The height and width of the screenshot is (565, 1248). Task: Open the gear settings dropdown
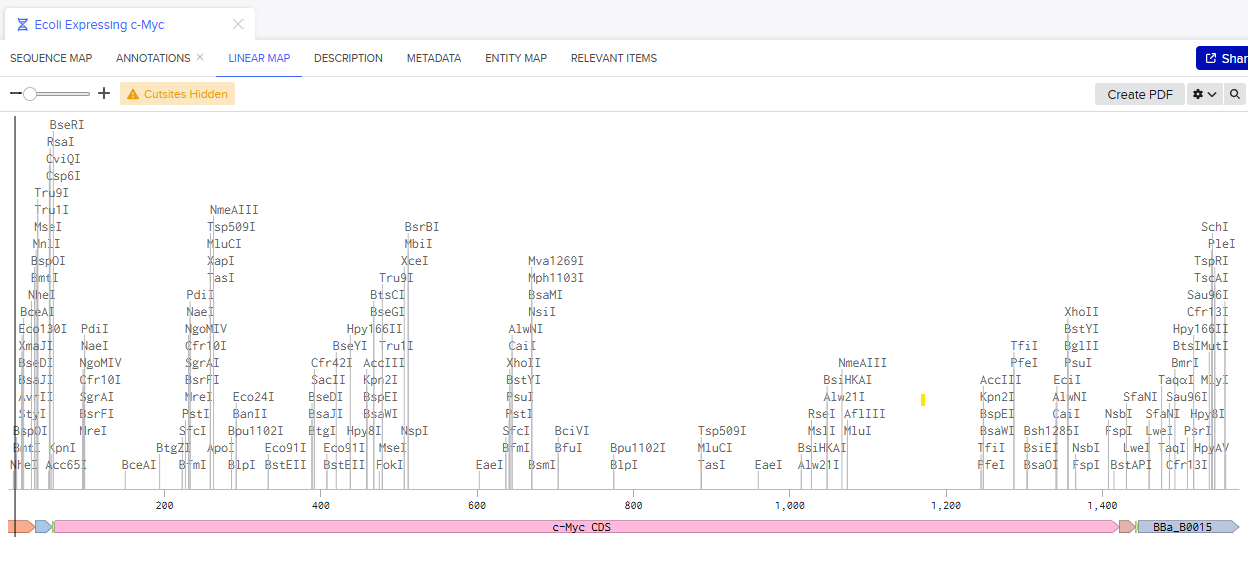pyautogui.click(x=1205, y=94)
